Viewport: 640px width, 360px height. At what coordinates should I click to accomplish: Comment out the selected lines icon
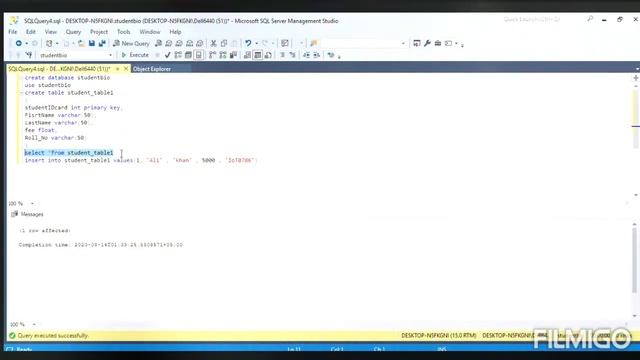pyautogui.click(x=282, y=55)
